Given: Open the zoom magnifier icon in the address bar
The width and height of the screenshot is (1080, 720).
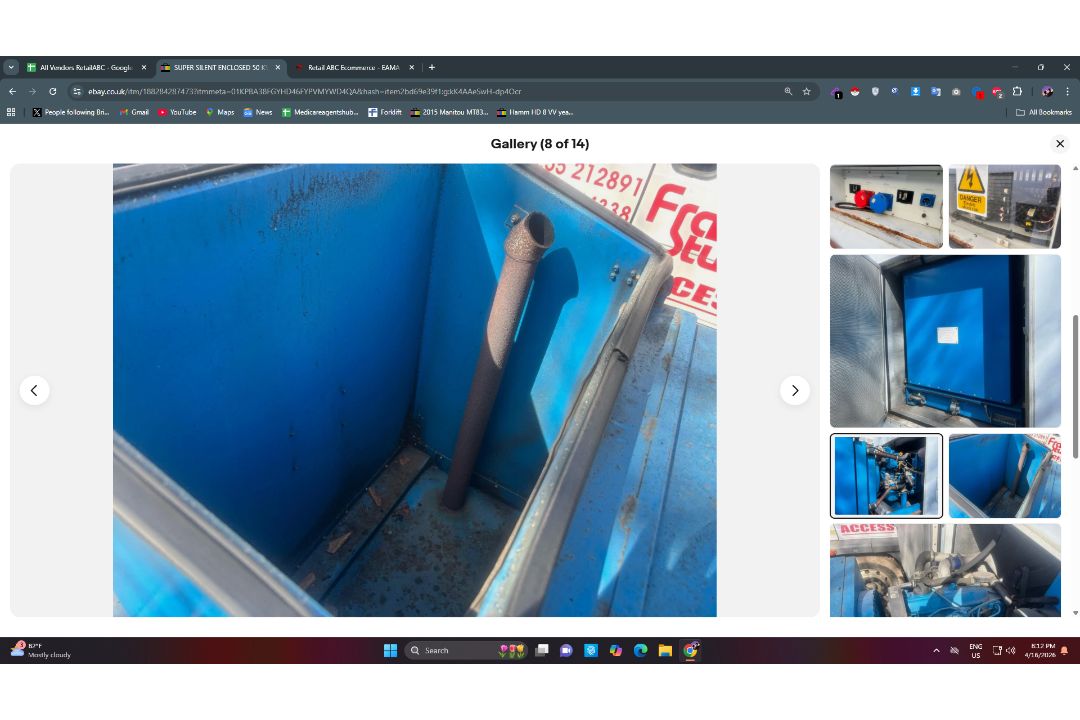Looking at the screenshot, I should click(788, 91).
